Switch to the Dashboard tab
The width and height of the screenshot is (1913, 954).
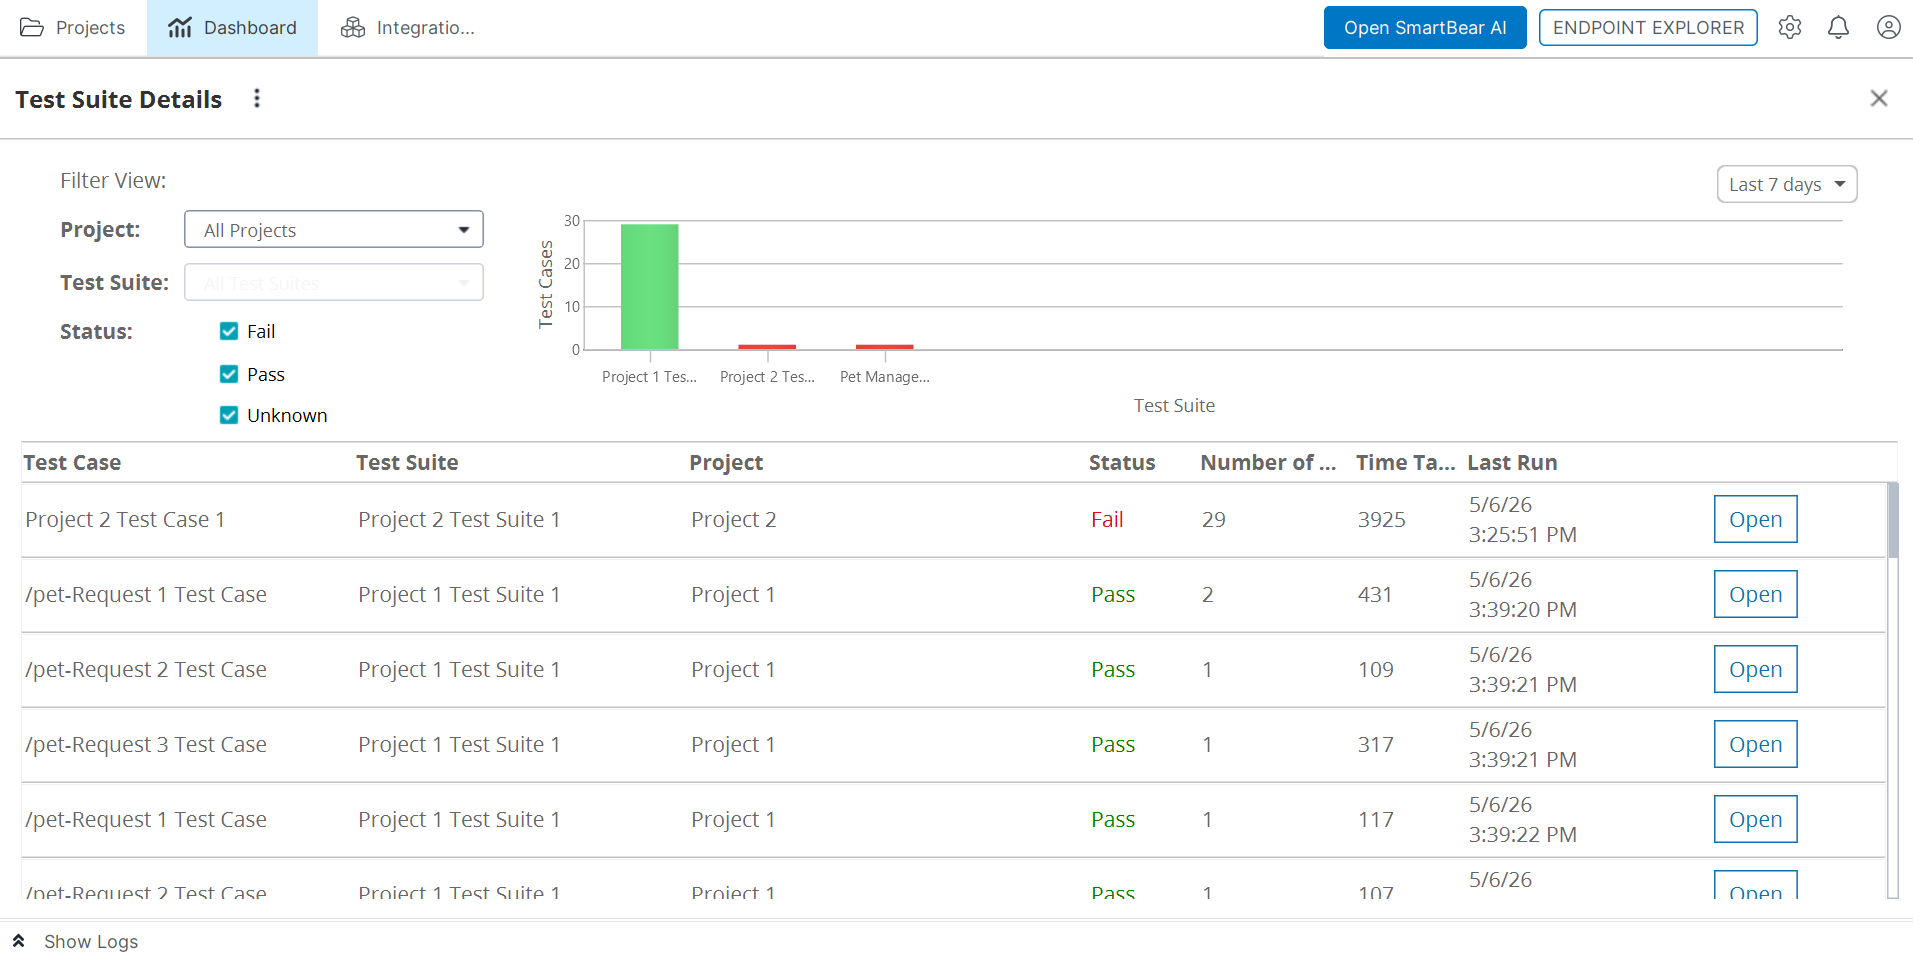[x=232, y=28]
